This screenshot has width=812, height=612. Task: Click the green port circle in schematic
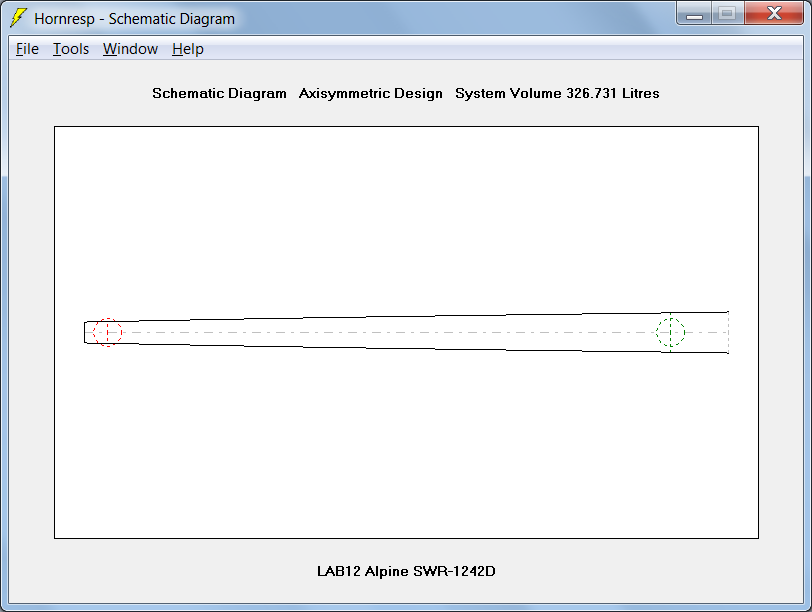coord(671,332)
